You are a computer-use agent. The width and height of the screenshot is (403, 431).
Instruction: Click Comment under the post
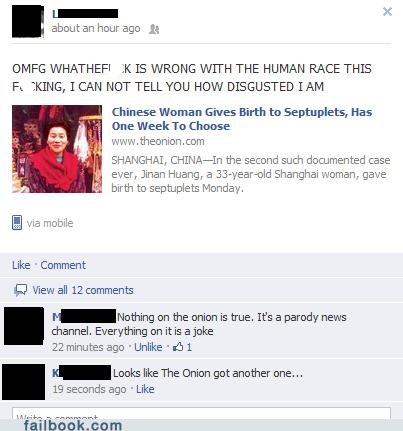pos(63,265)
